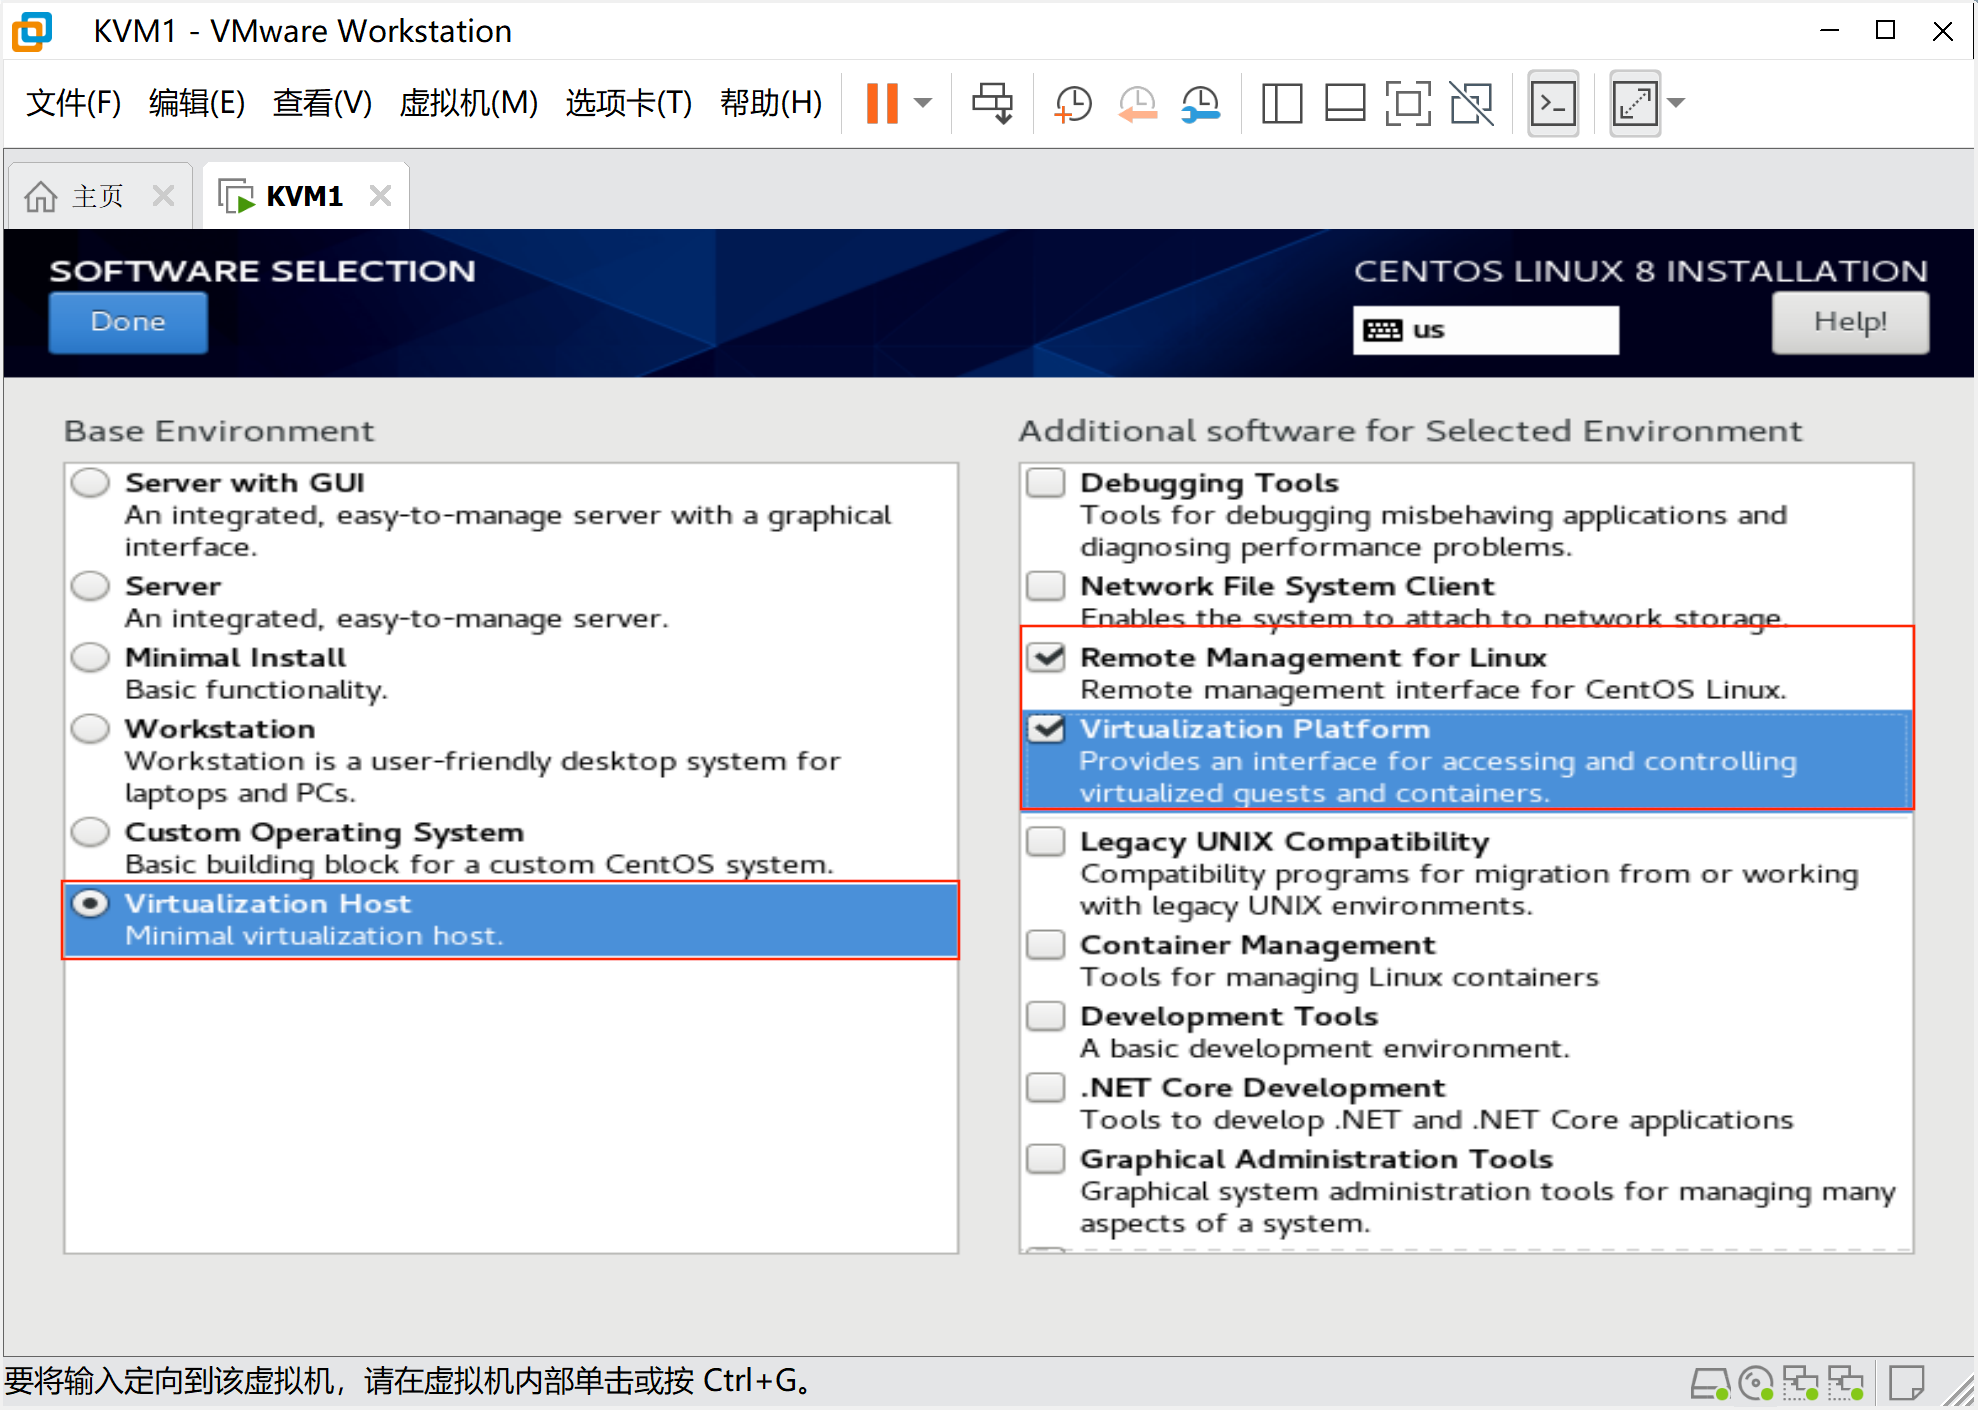1978x1410 pixels.
Task: Open the 虚拟机(M) menu
Action: [468, 103]
